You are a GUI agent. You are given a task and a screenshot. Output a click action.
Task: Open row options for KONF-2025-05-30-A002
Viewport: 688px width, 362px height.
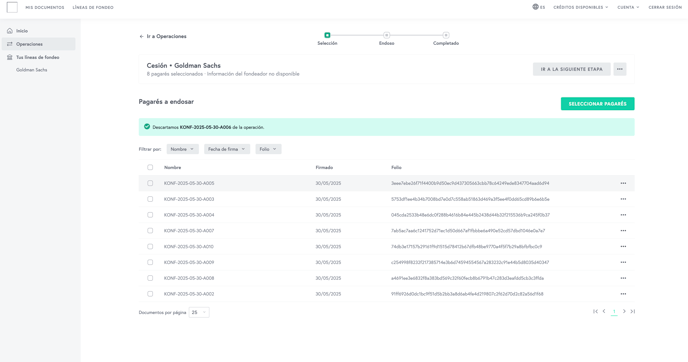[623, 294]
